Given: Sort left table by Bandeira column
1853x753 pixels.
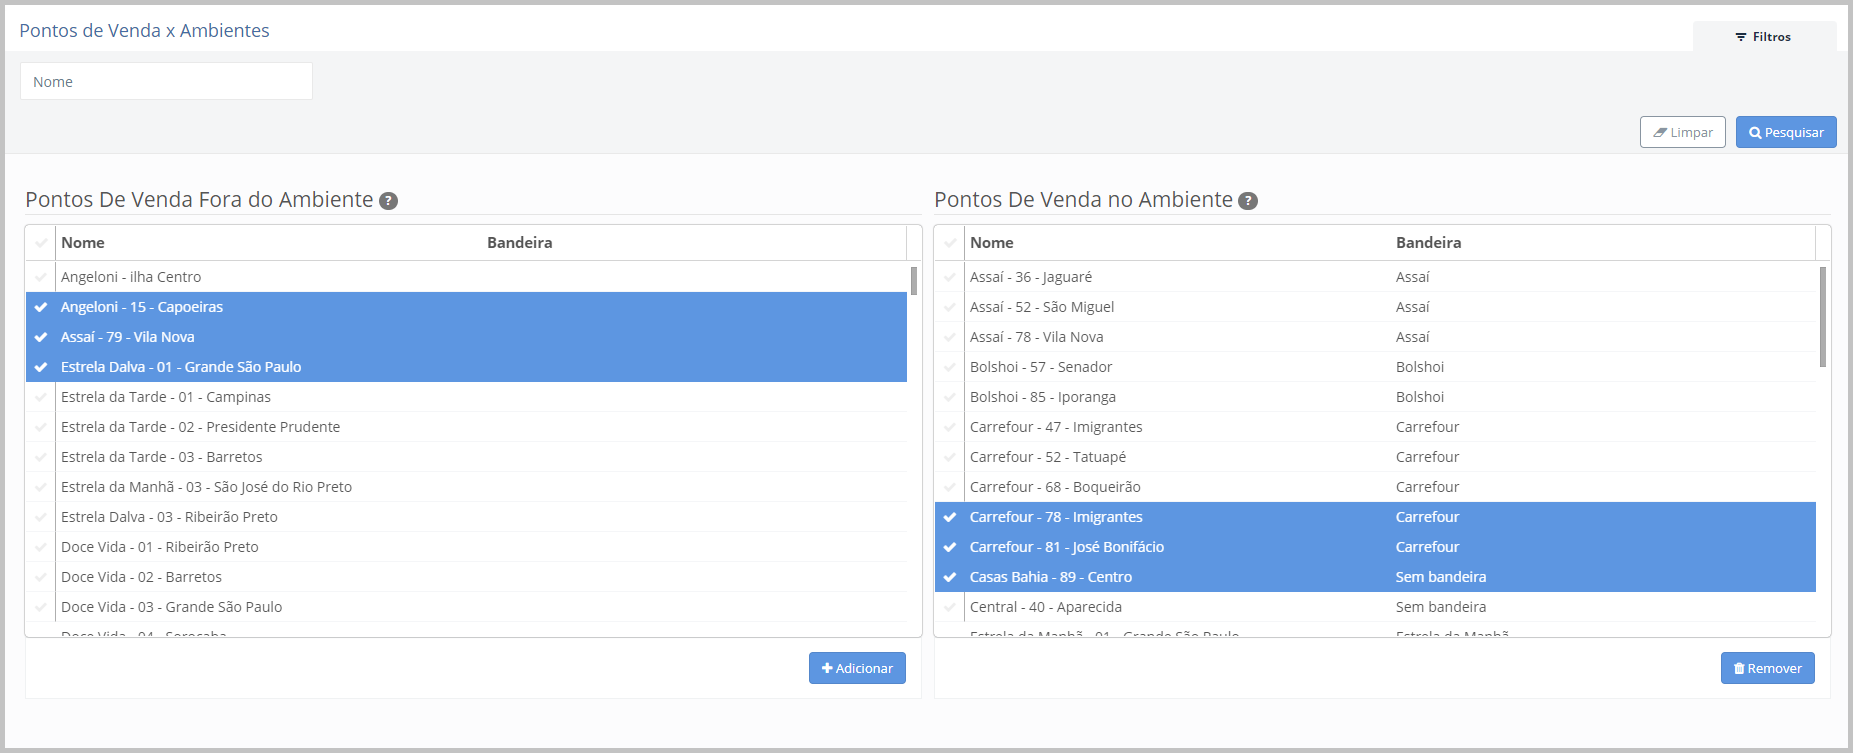Looking at the screenshot, I should click(x=520, y=243).
